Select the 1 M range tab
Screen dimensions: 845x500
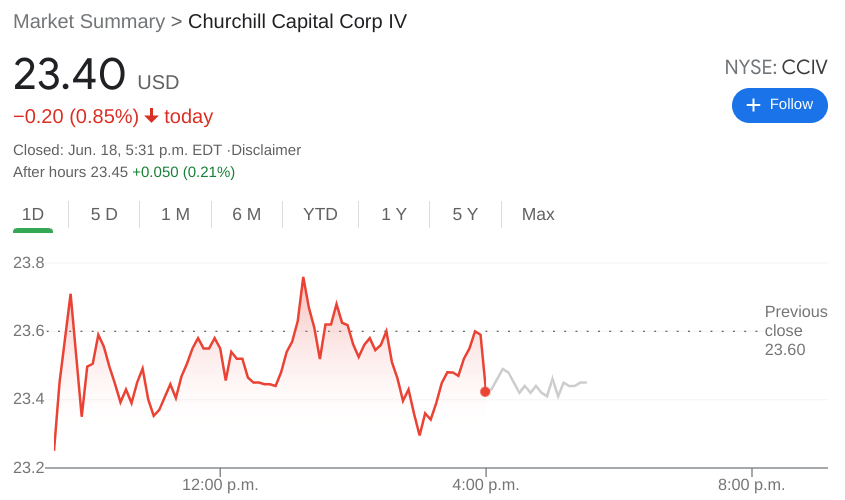tap(175, 214)
